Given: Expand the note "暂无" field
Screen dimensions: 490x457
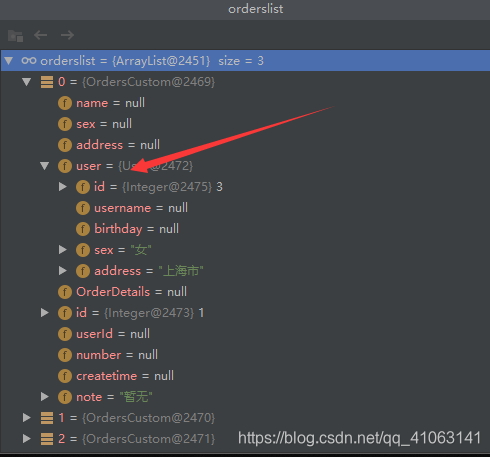Looking at the screenshot, I should tap(45, 397).
